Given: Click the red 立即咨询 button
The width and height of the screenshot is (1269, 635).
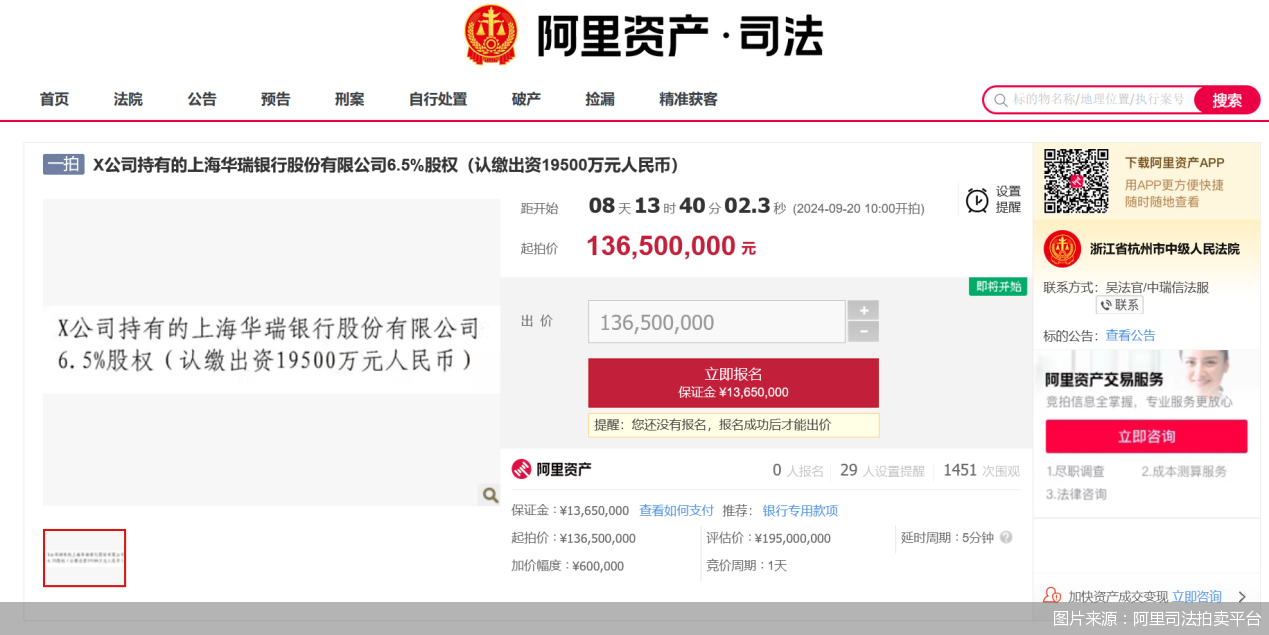Looking at the screenshot, I should (x=1146, y=437).
